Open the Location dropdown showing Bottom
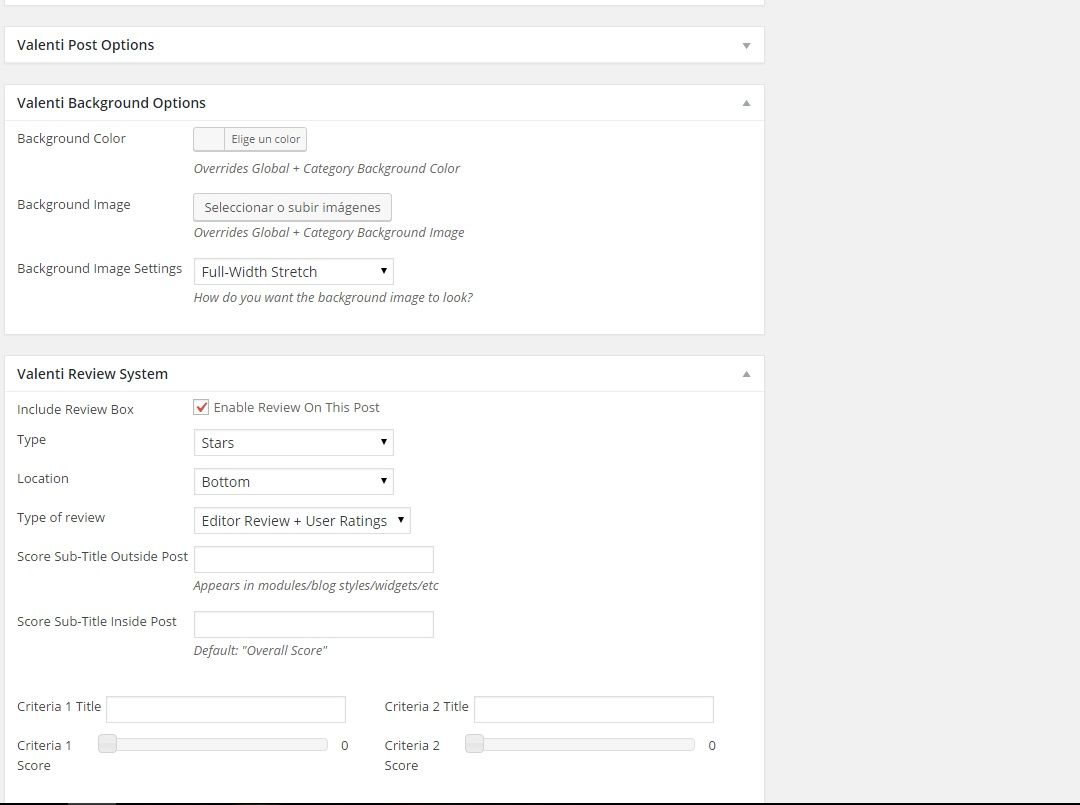The image size is (1080, 805). tap(293, 481)
